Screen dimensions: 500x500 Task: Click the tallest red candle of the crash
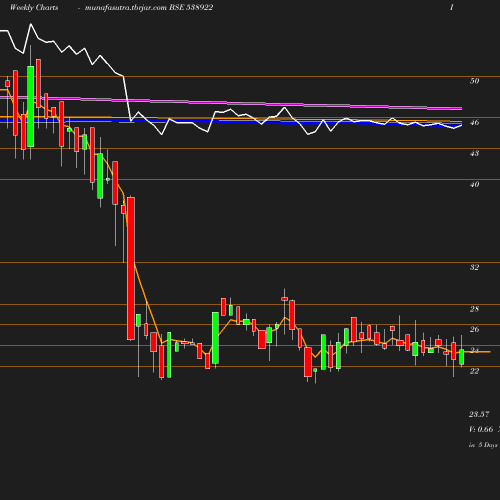(x=131, y=269)
